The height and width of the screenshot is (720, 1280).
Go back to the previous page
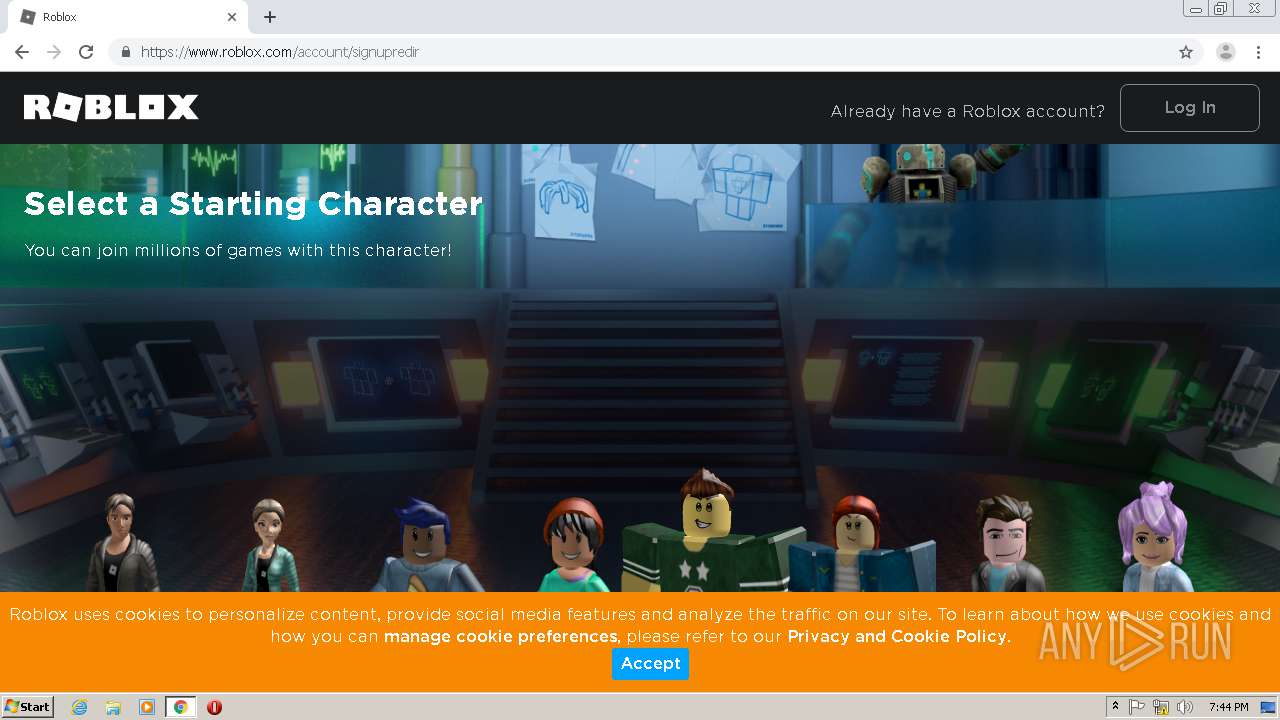point(22,52)
